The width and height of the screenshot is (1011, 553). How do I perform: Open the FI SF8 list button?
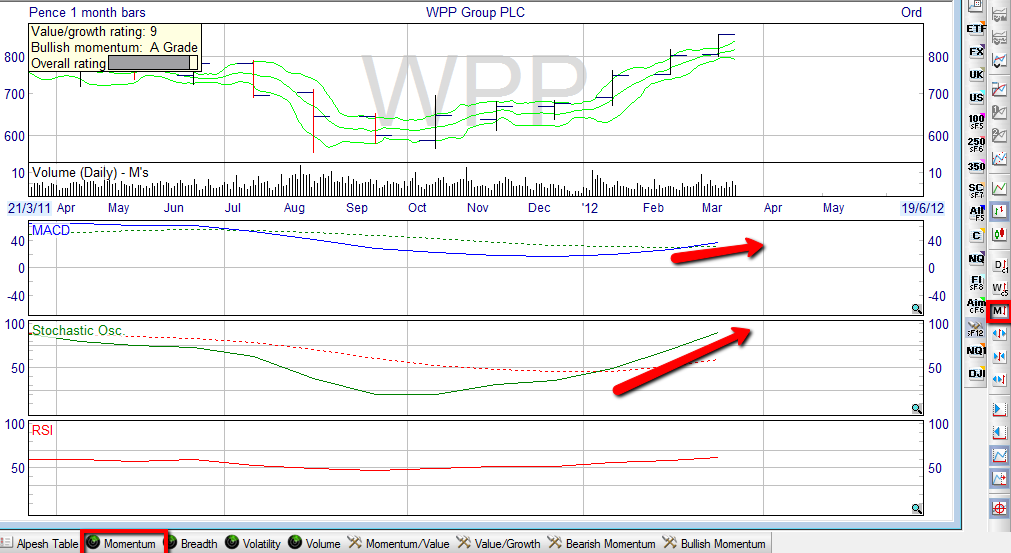pyautogui.click(x=976, y=282)
